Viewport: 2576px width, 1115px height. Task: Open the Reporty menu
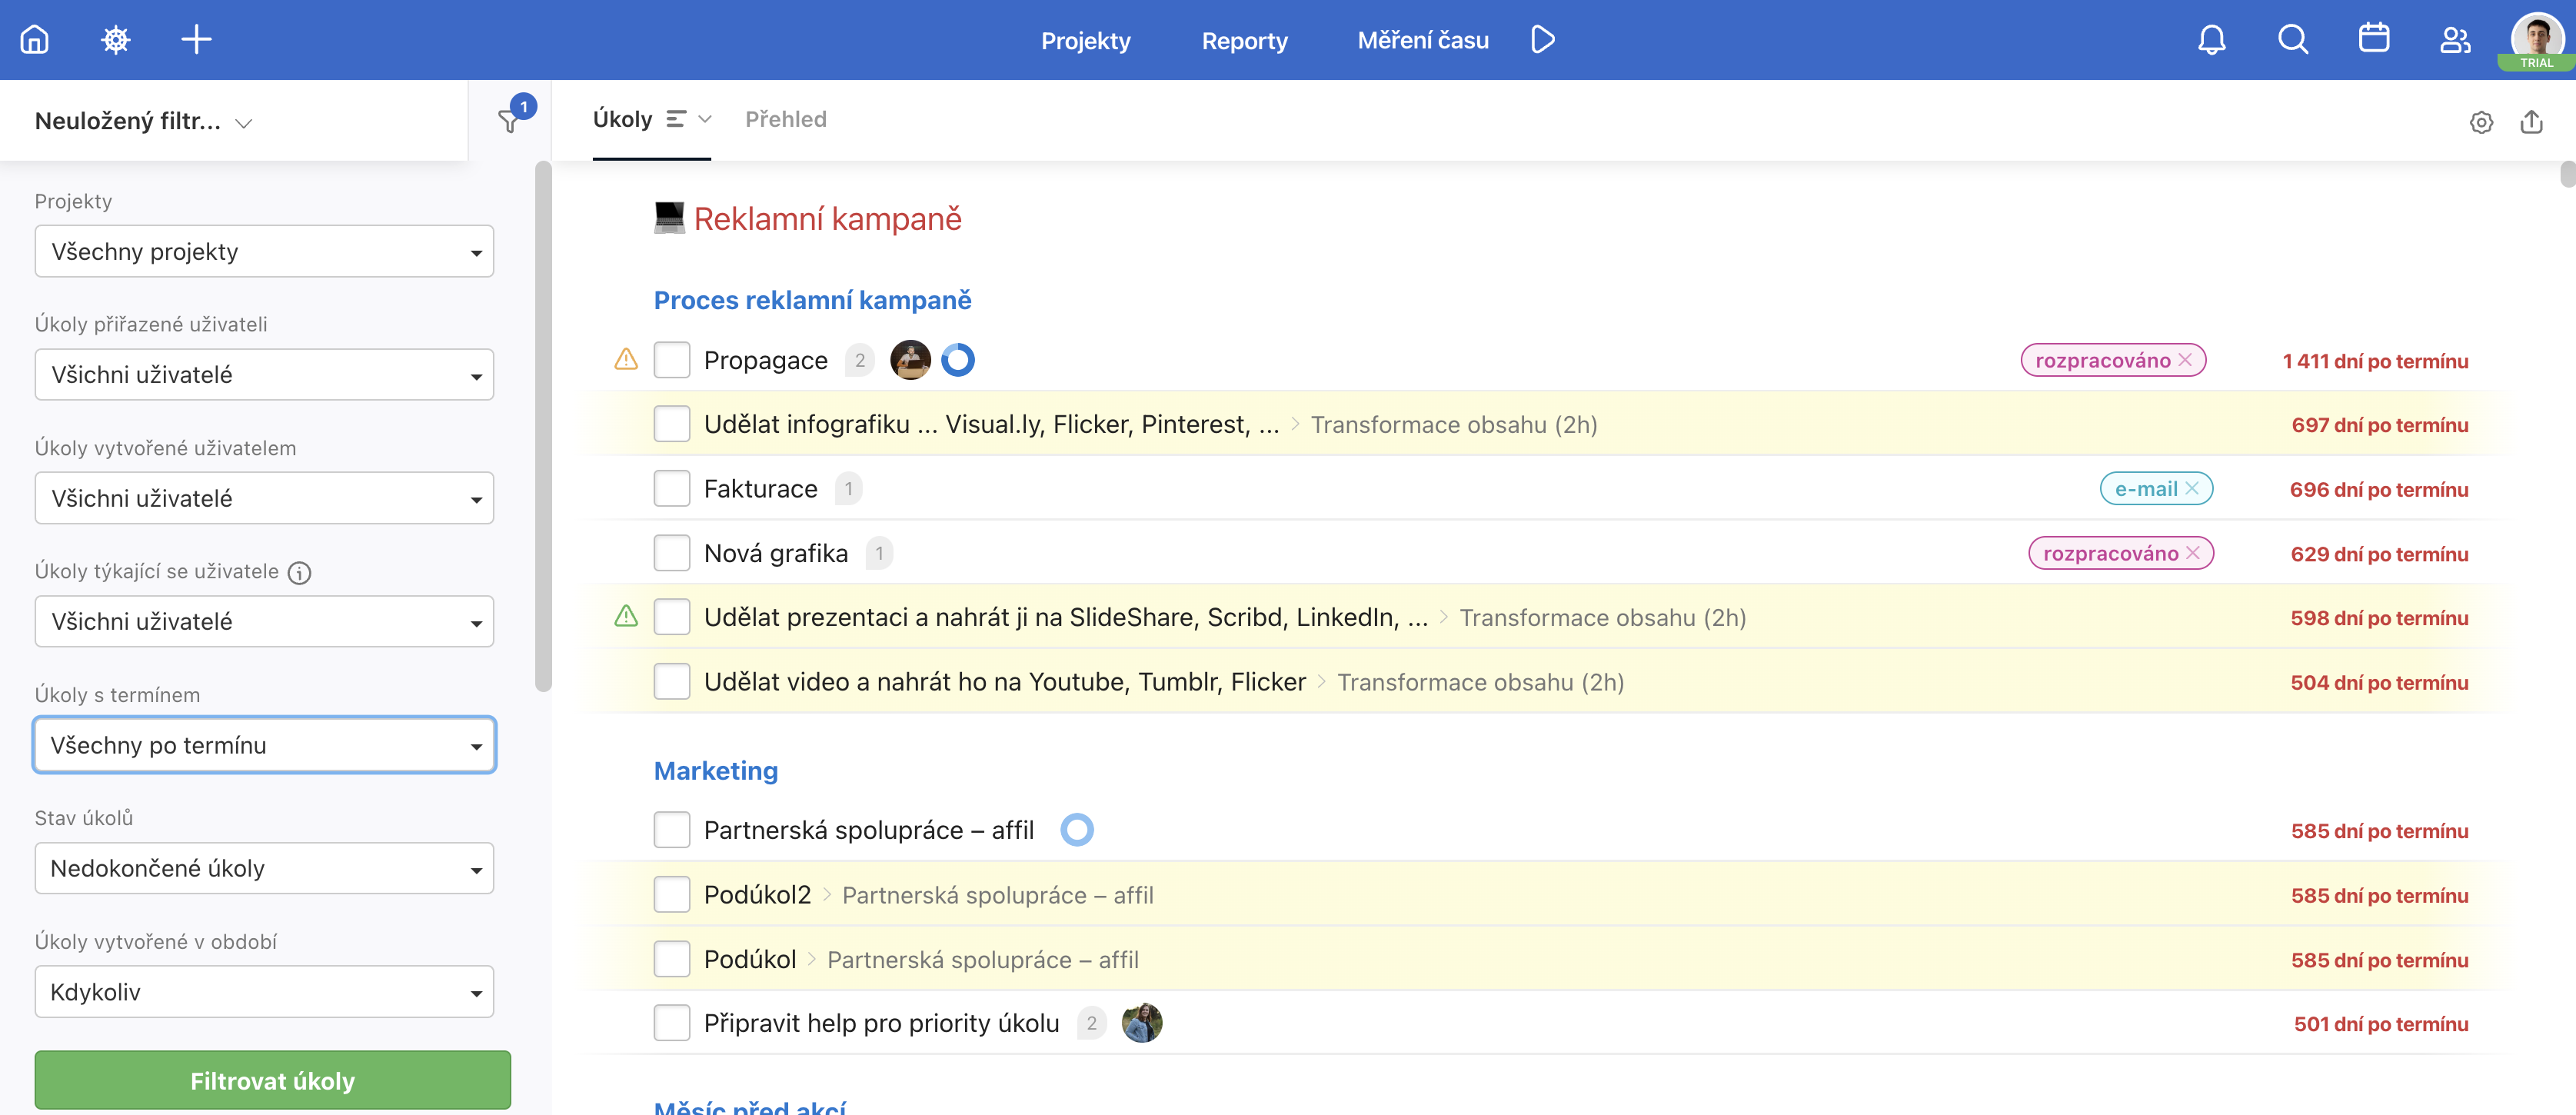tap(1244, 40)
